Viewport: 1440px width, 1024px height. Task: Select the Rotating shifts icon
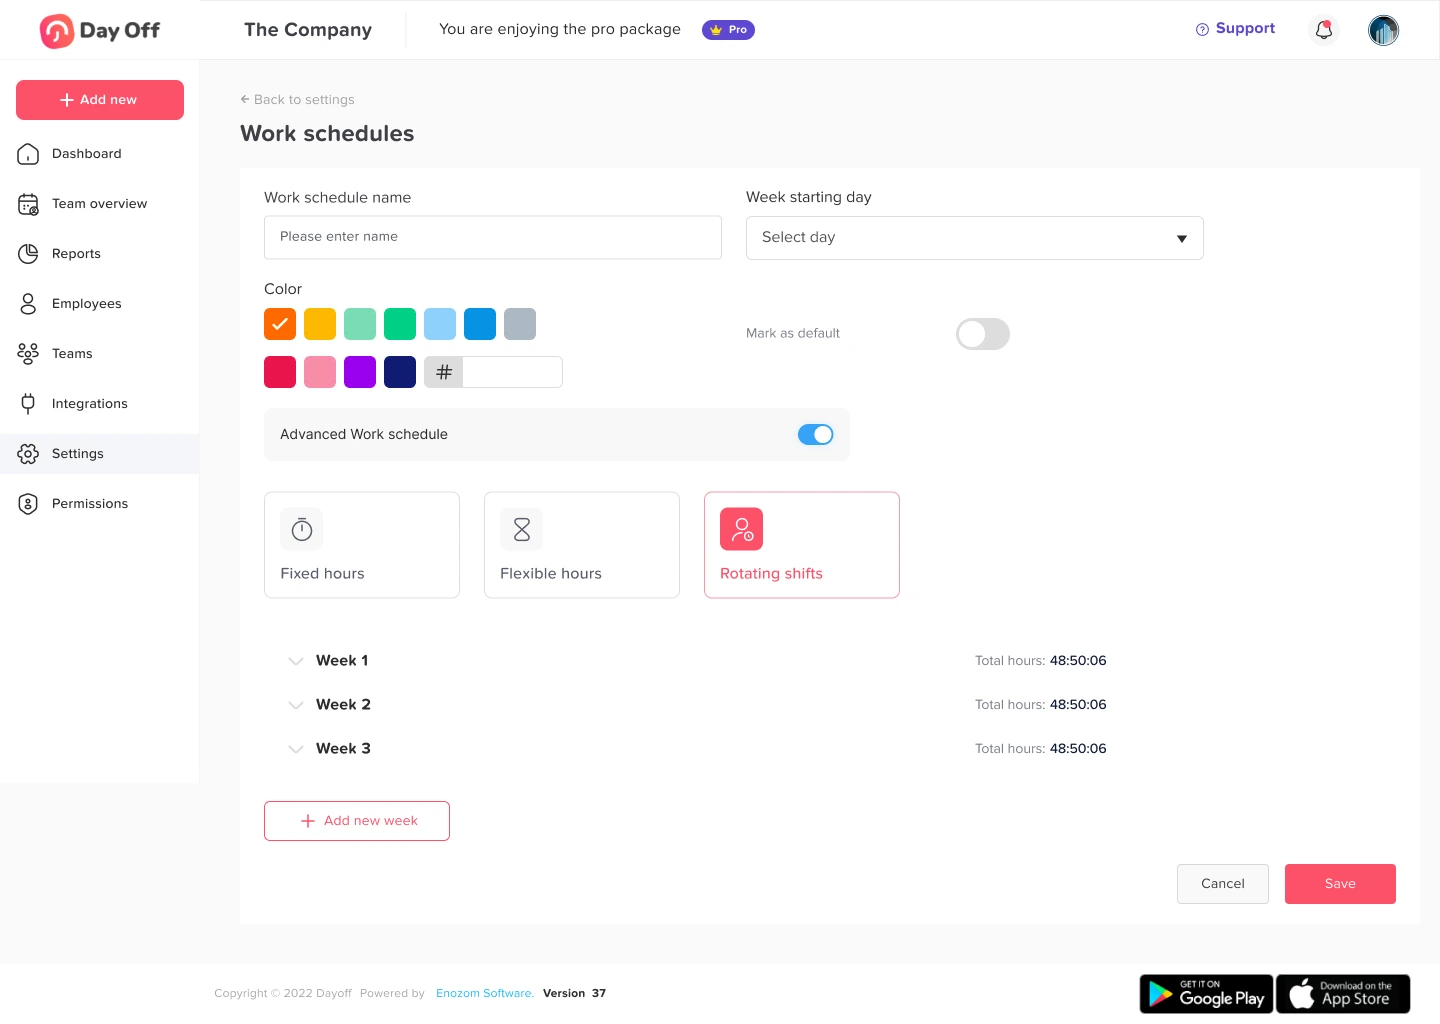(742, 530)
